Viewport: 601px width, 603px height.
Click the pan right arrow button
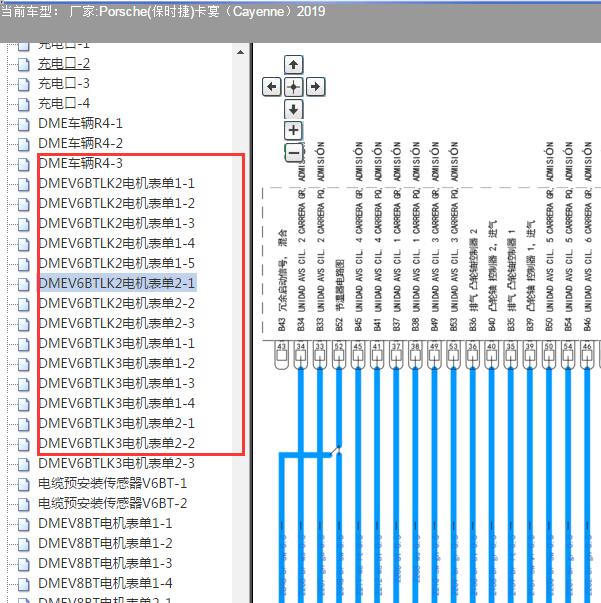tap(315, 87)
